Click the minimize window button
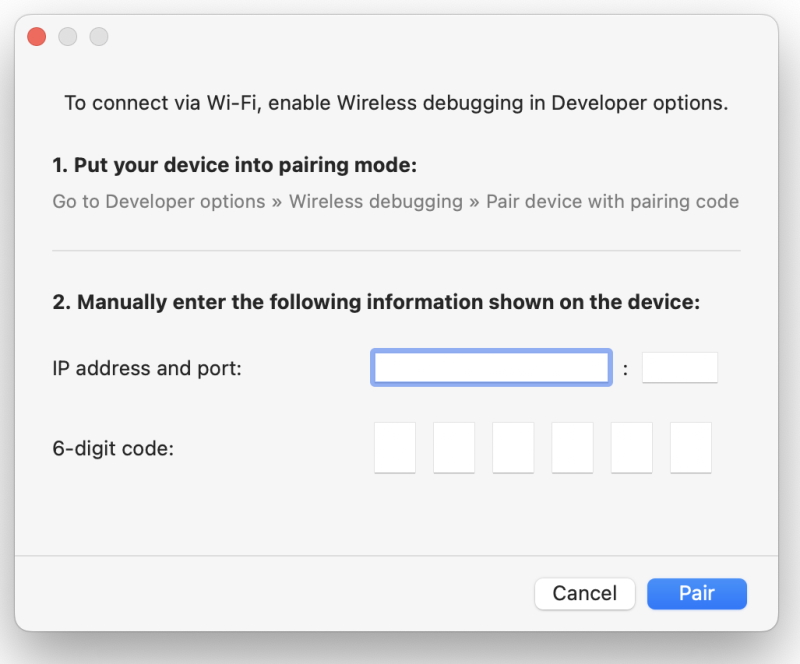 [68, 36]
